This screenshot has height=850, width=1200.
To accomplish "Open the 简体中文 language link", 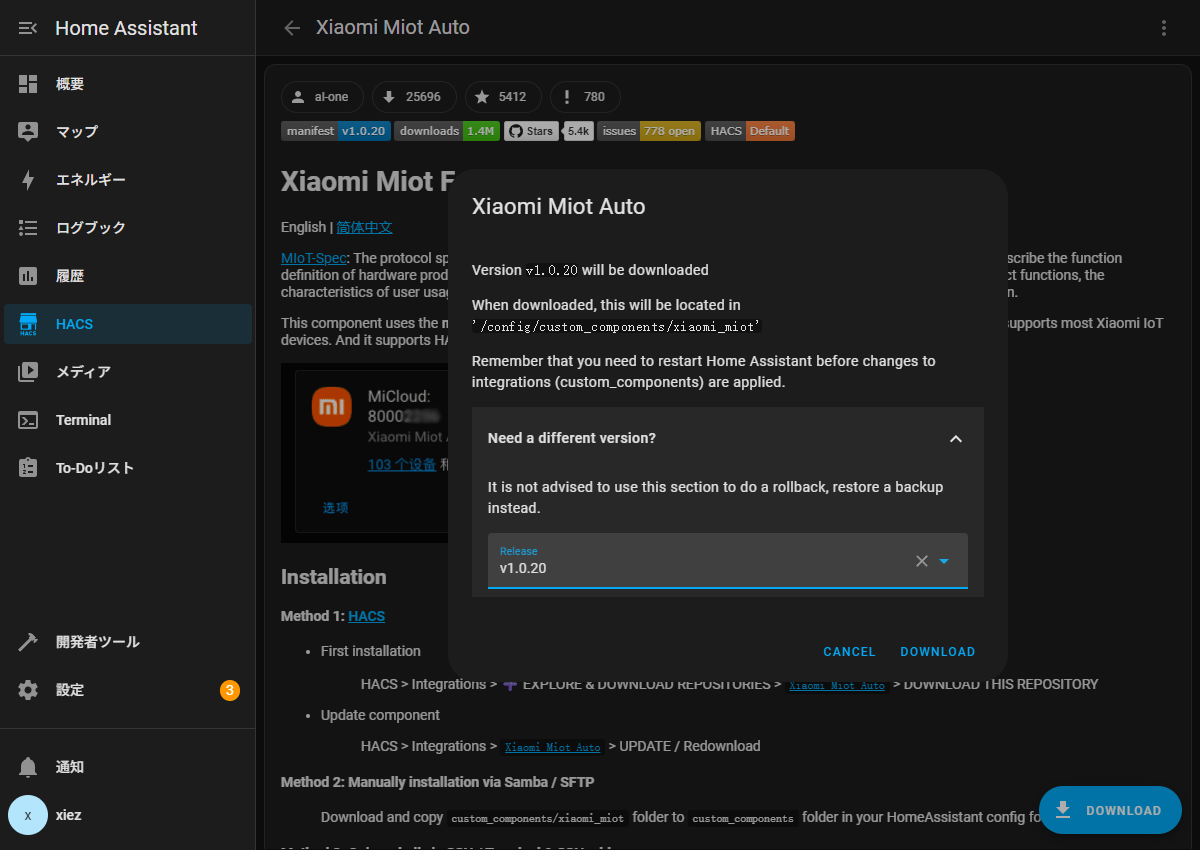I will [364, 227].
